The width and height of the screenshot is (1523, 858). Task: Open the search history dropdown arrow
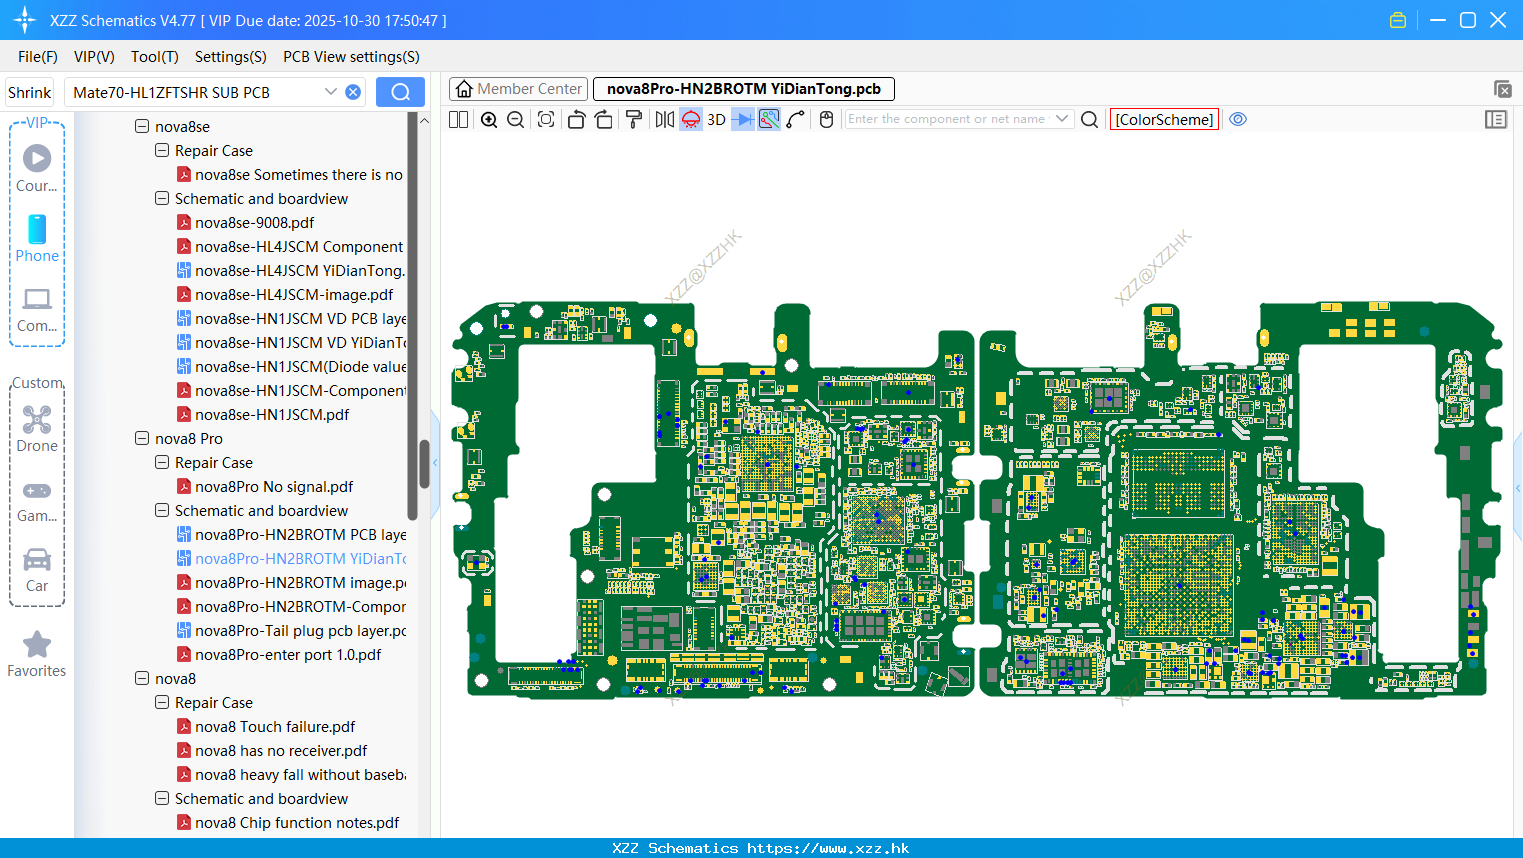(x=330, y=92)
